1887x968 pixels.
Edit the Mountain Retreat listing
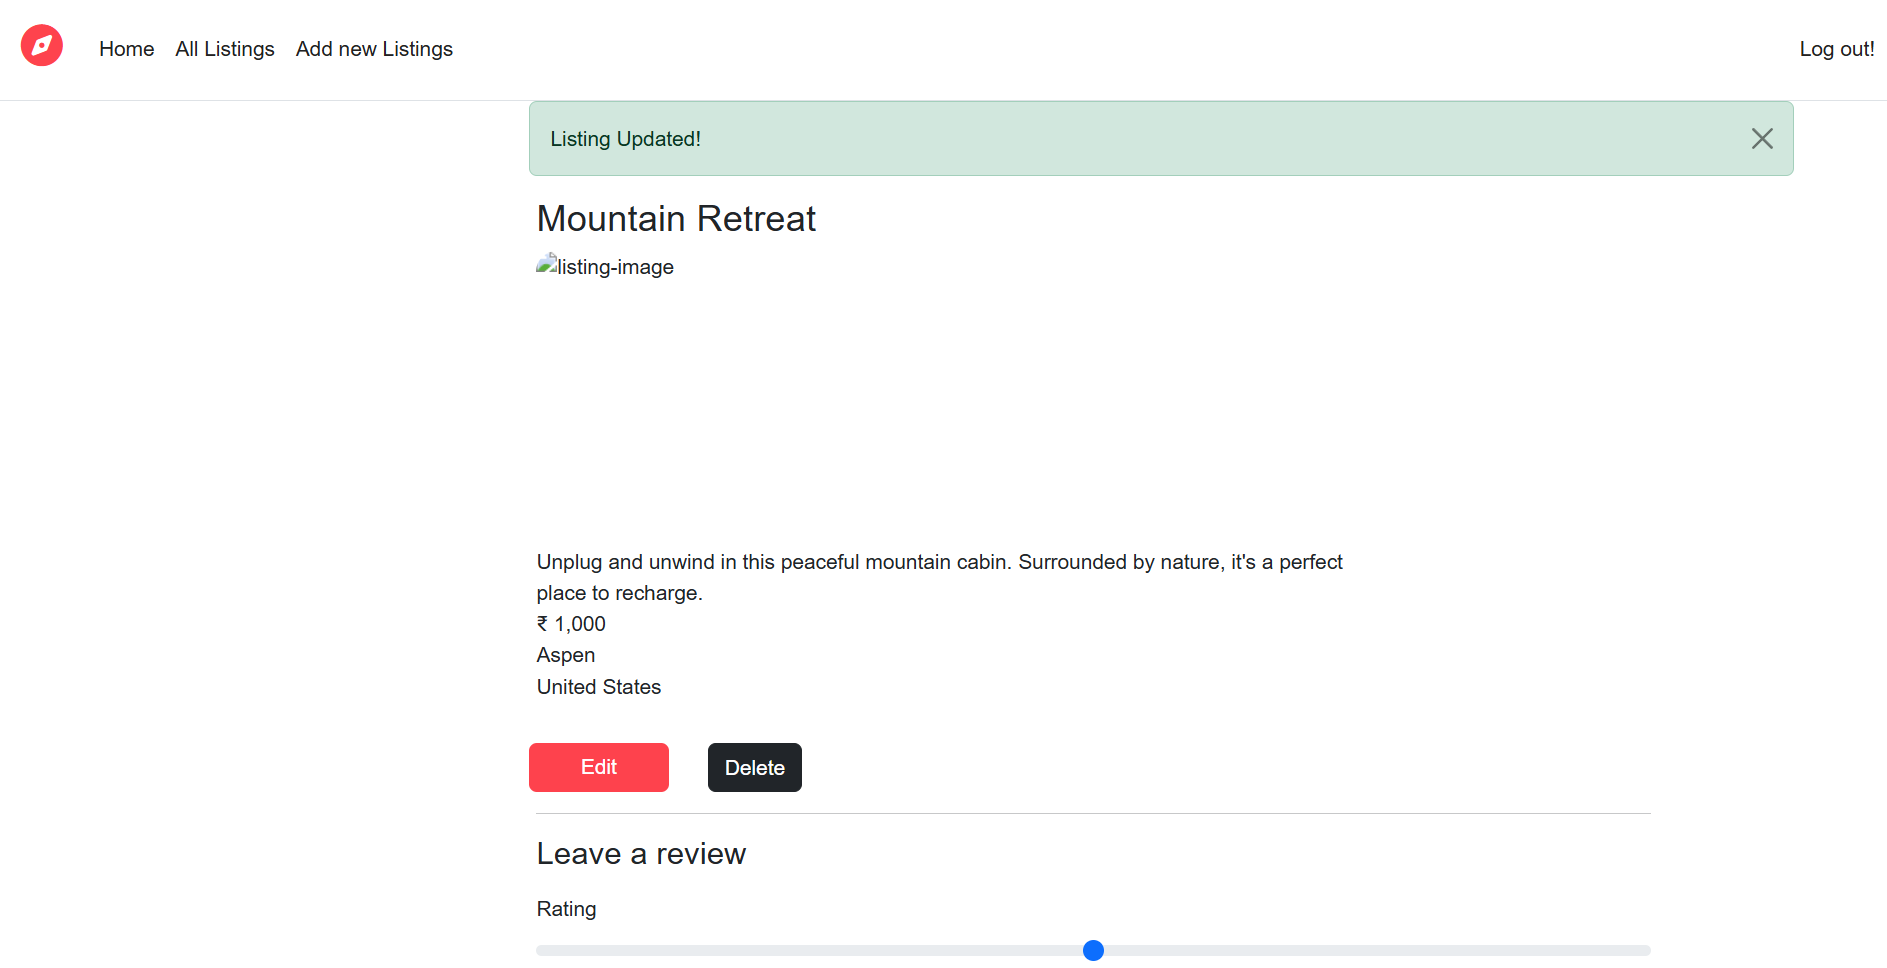[x=599, y=767]
